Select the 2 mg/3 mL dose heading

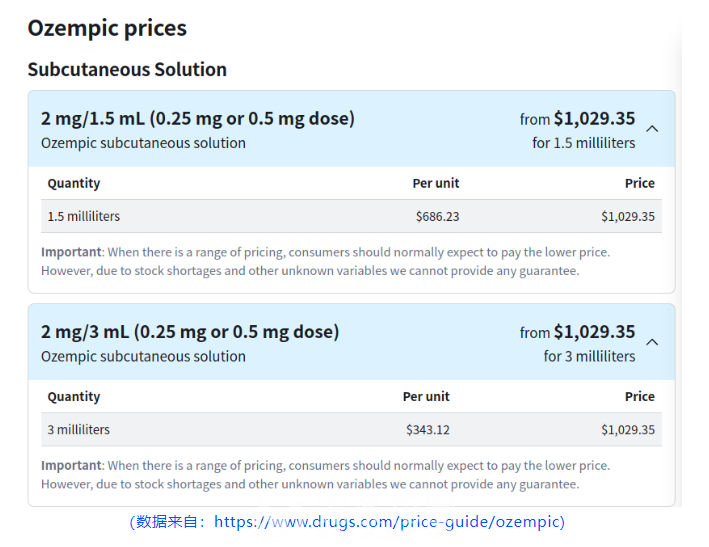pyautogui.click(x=190, y=332)
